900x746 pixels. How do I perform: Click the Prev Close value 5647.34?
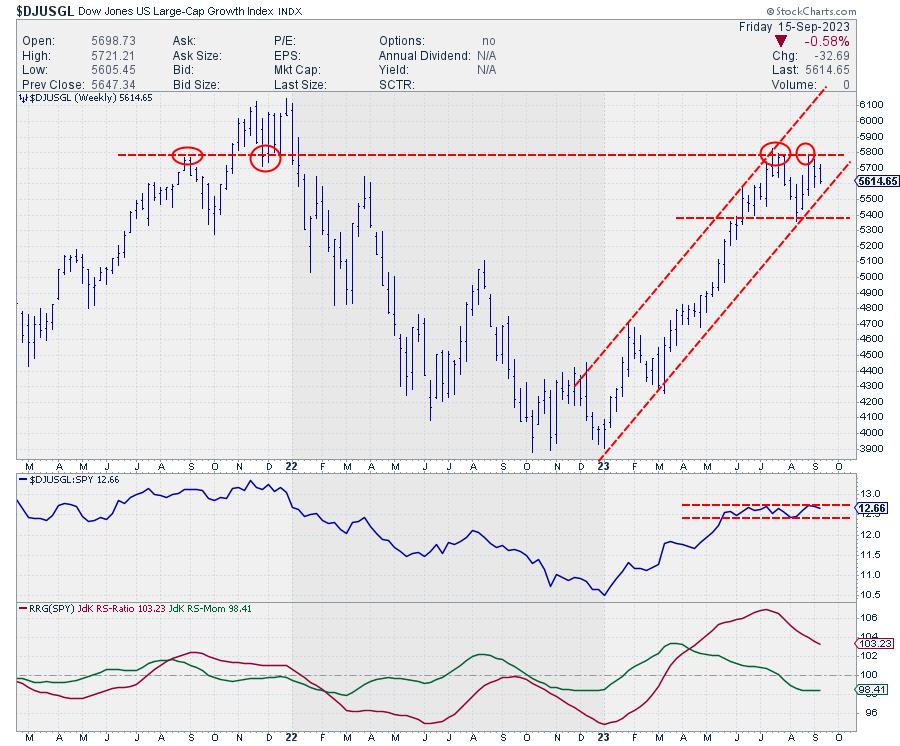pos(116,85)
